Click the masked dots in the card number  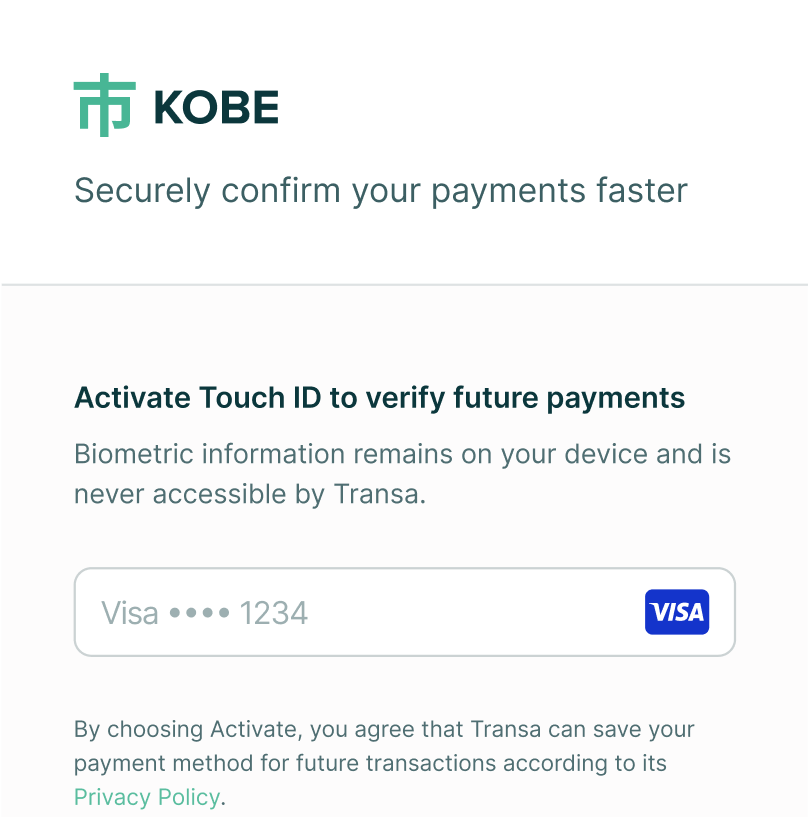click(x=199, y=612)
